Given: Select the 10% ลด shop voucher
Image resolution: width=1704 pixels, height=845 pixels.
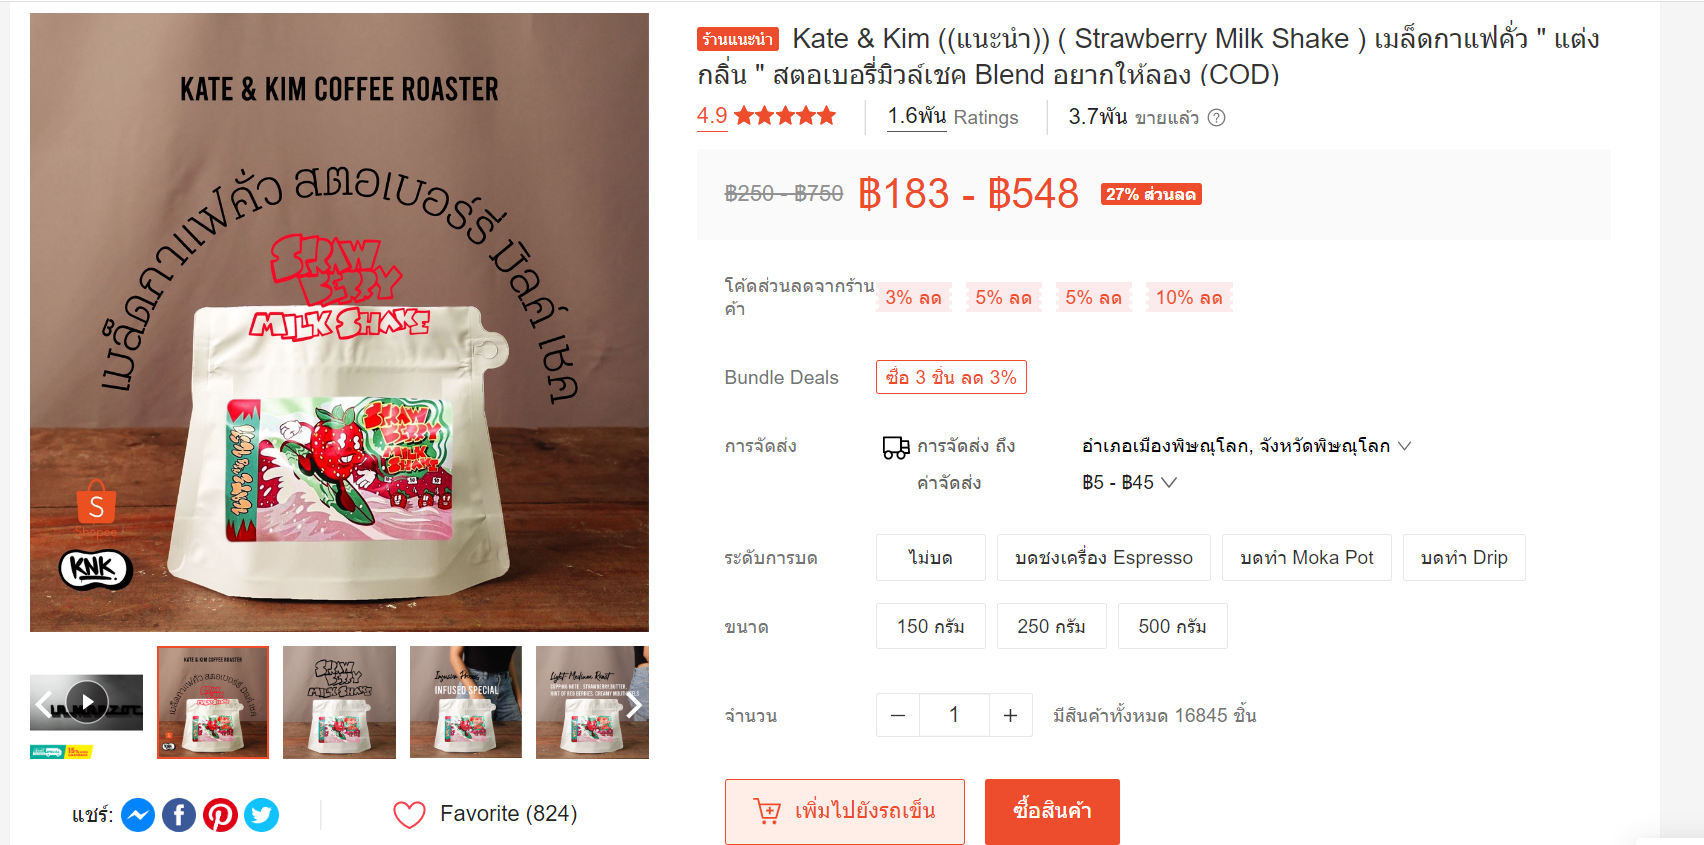Looking at the screenshot, I should pos(1189,297).
